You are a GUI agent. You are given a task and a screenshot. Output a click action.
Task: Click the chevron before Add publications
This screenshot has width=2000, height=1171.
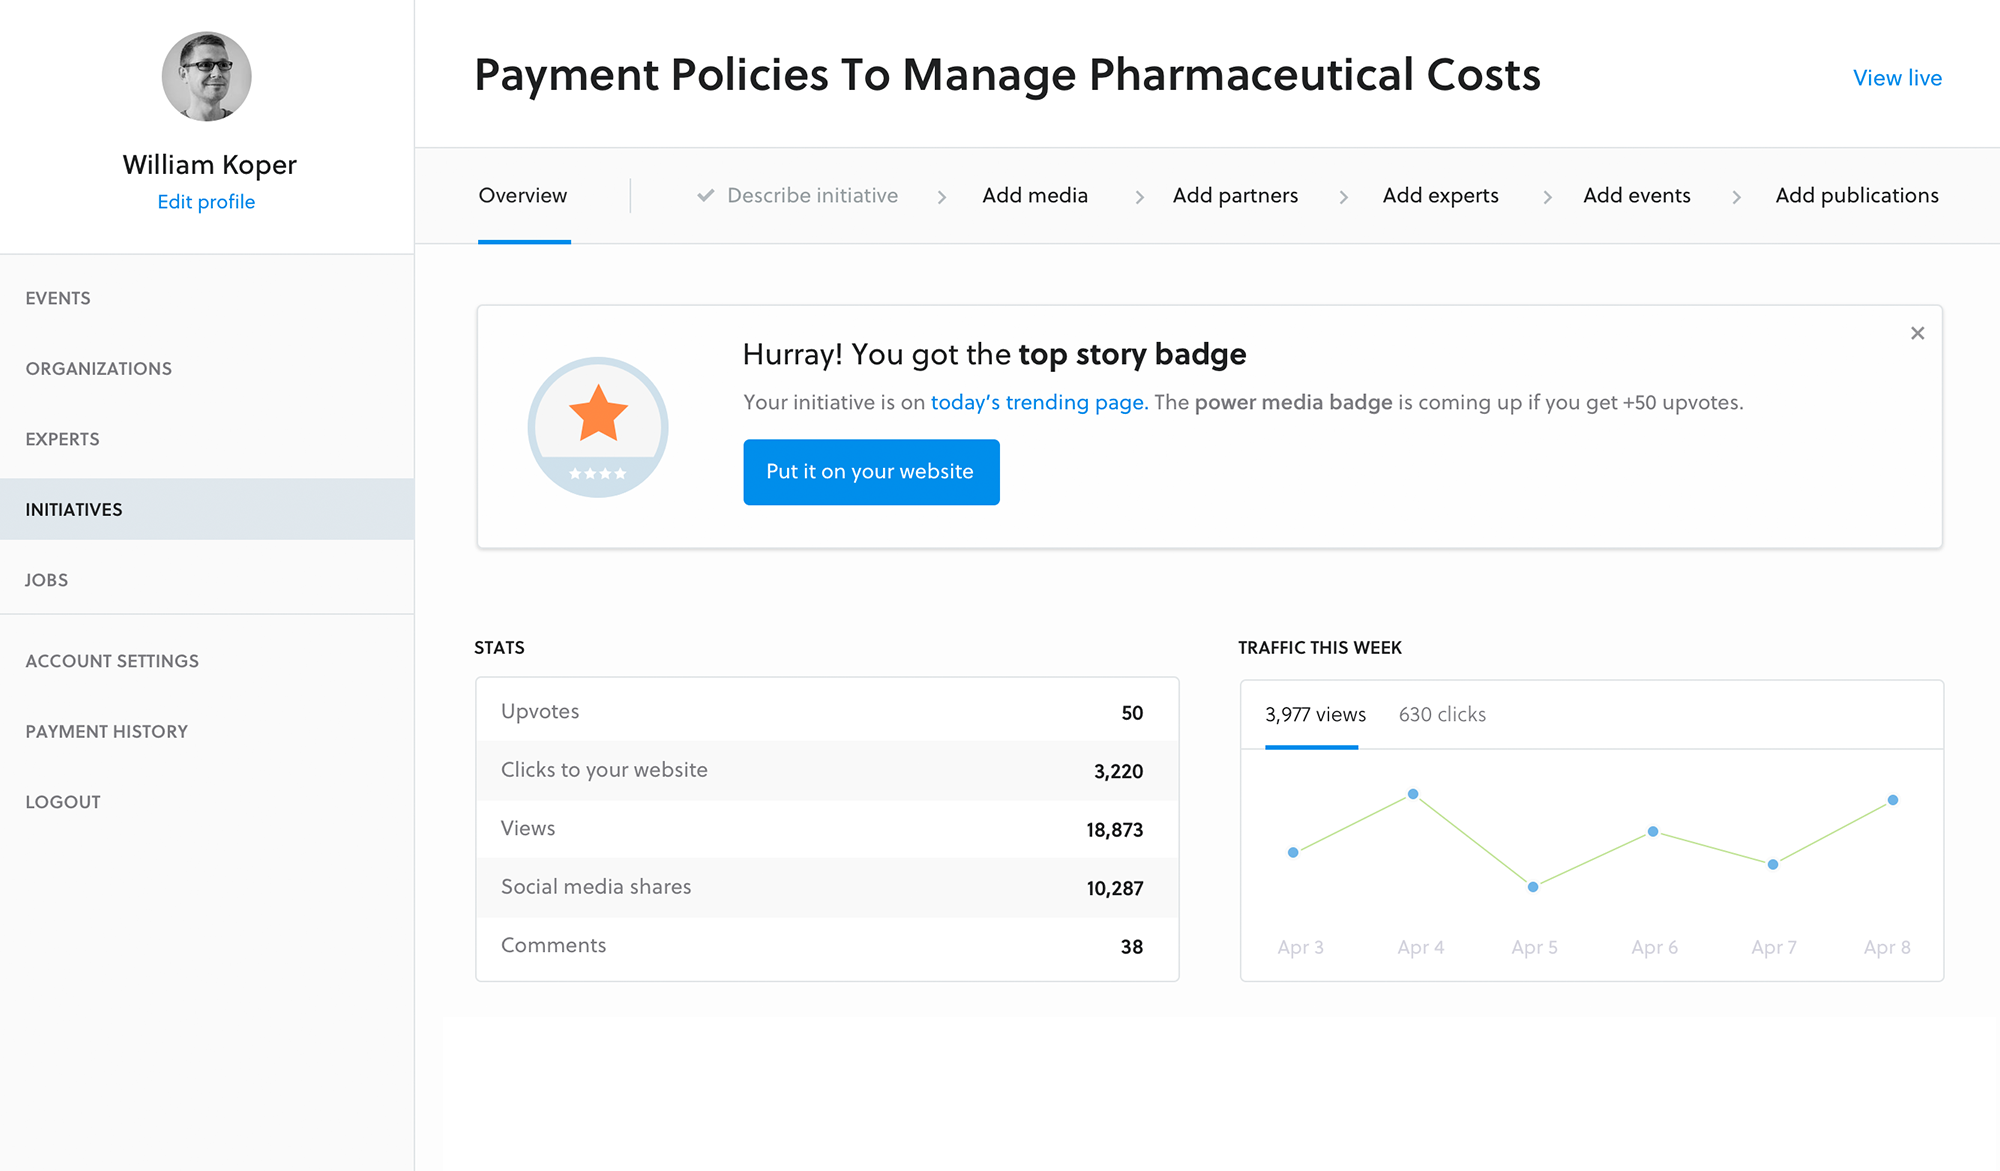point(1736,197)
